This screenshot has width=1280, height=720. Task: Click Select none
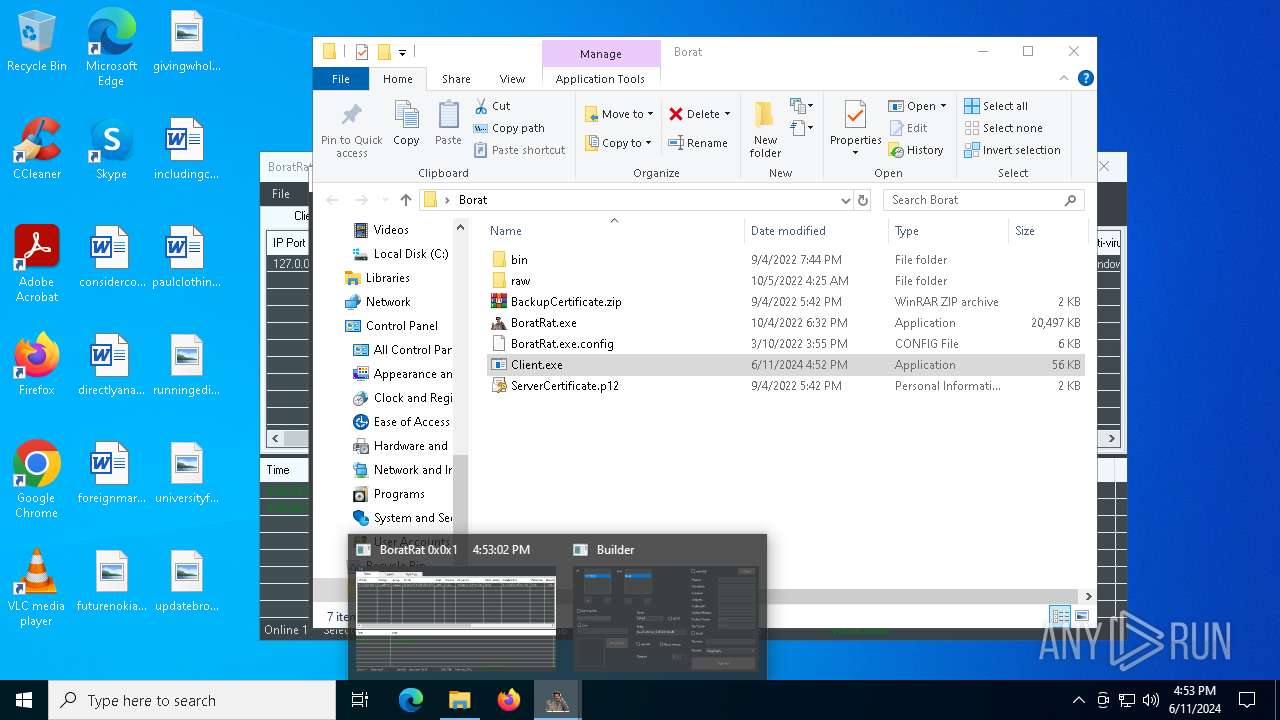tap(1003, 128)
